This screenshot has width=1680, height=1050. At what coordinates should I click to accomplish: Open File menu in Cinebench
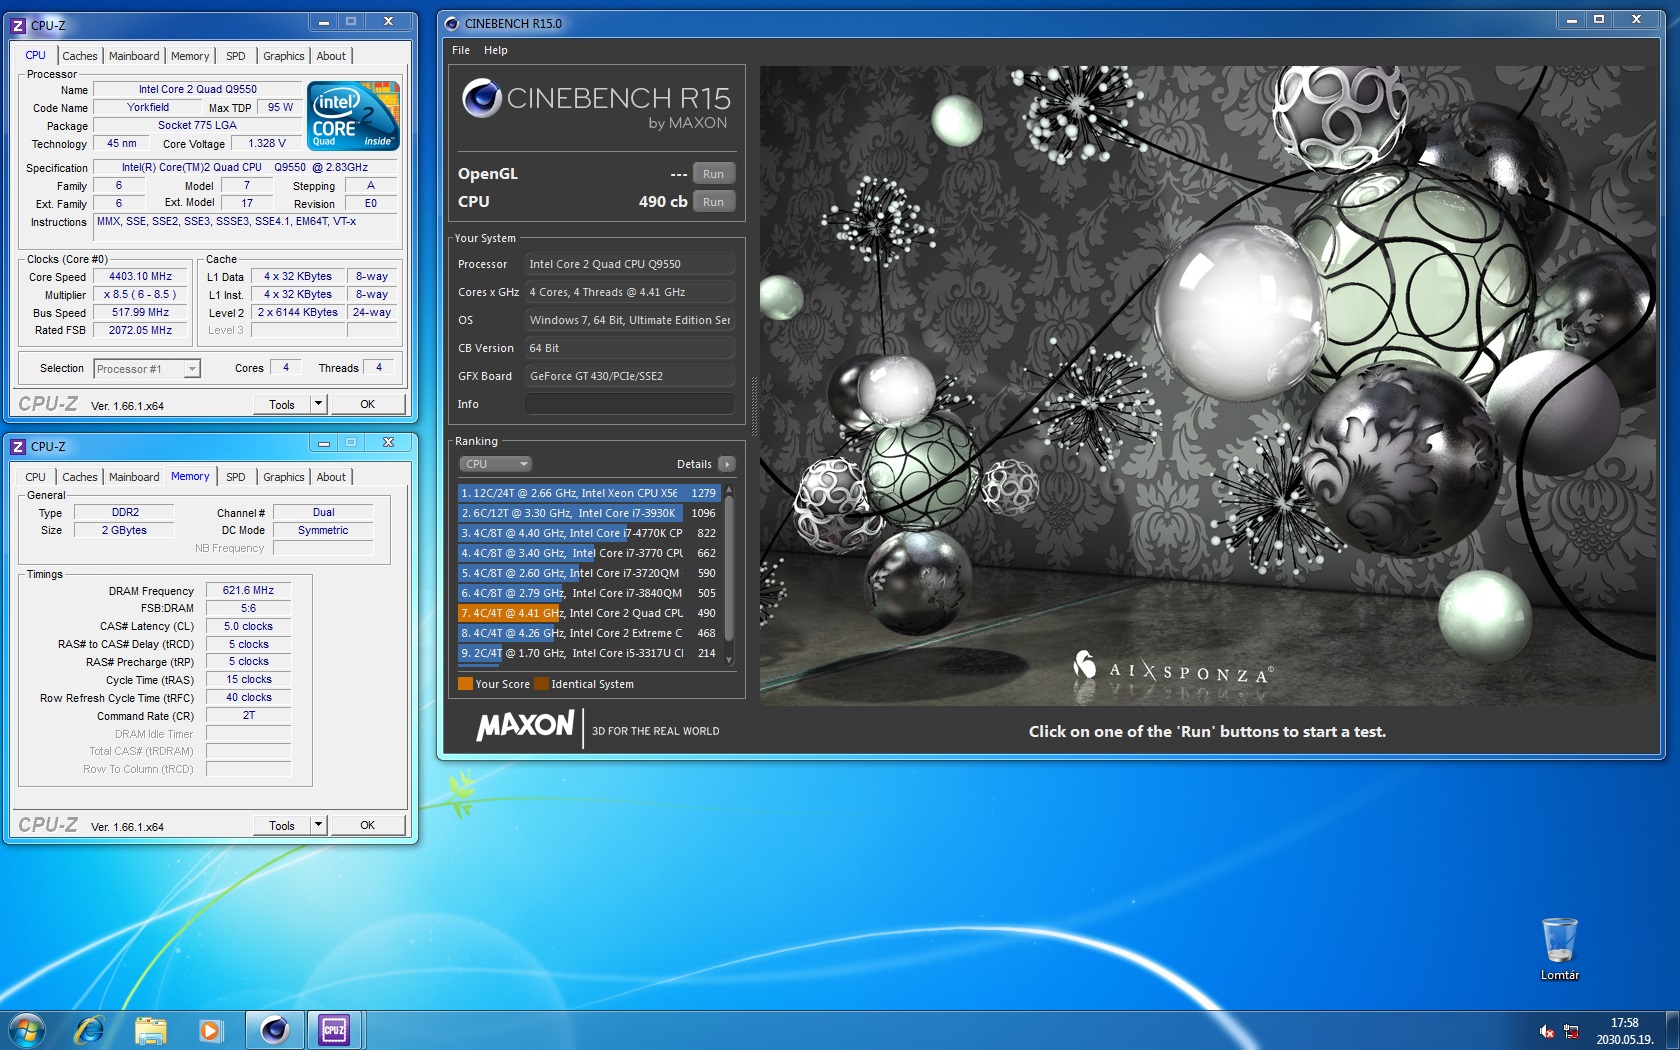click(461, 50)
